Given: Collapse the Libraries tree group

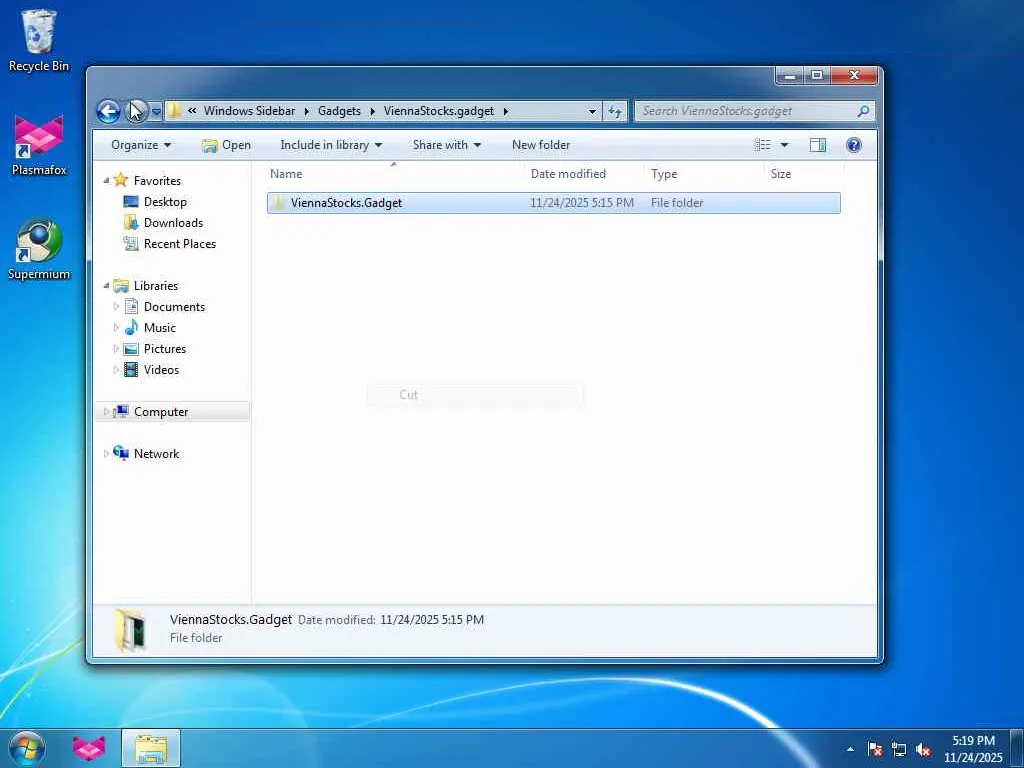Looking at the screenshot, I should tap(106, 285).
